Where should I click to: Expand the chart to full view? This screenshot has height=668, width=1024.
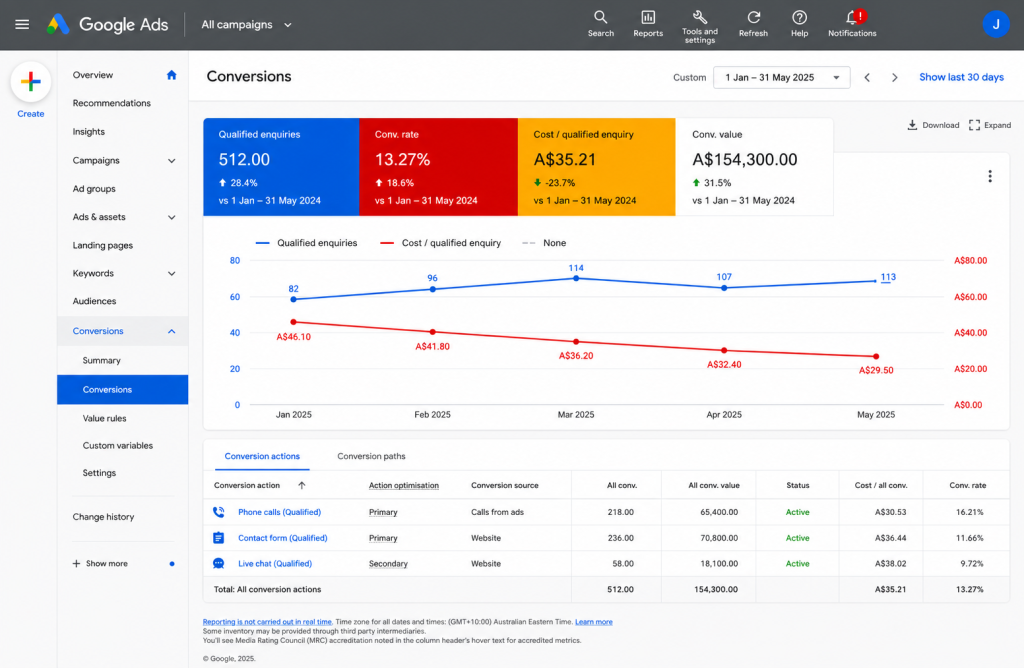coord(990,125)
